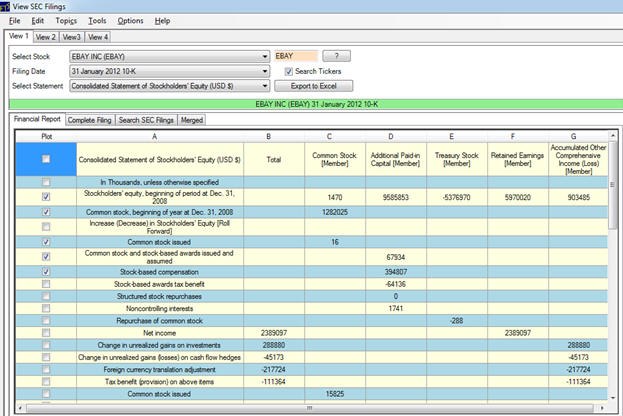
Task: Uncheck the Plot box for Stock-based compensation
Action: pyautogui.click(x=46, y=270)
